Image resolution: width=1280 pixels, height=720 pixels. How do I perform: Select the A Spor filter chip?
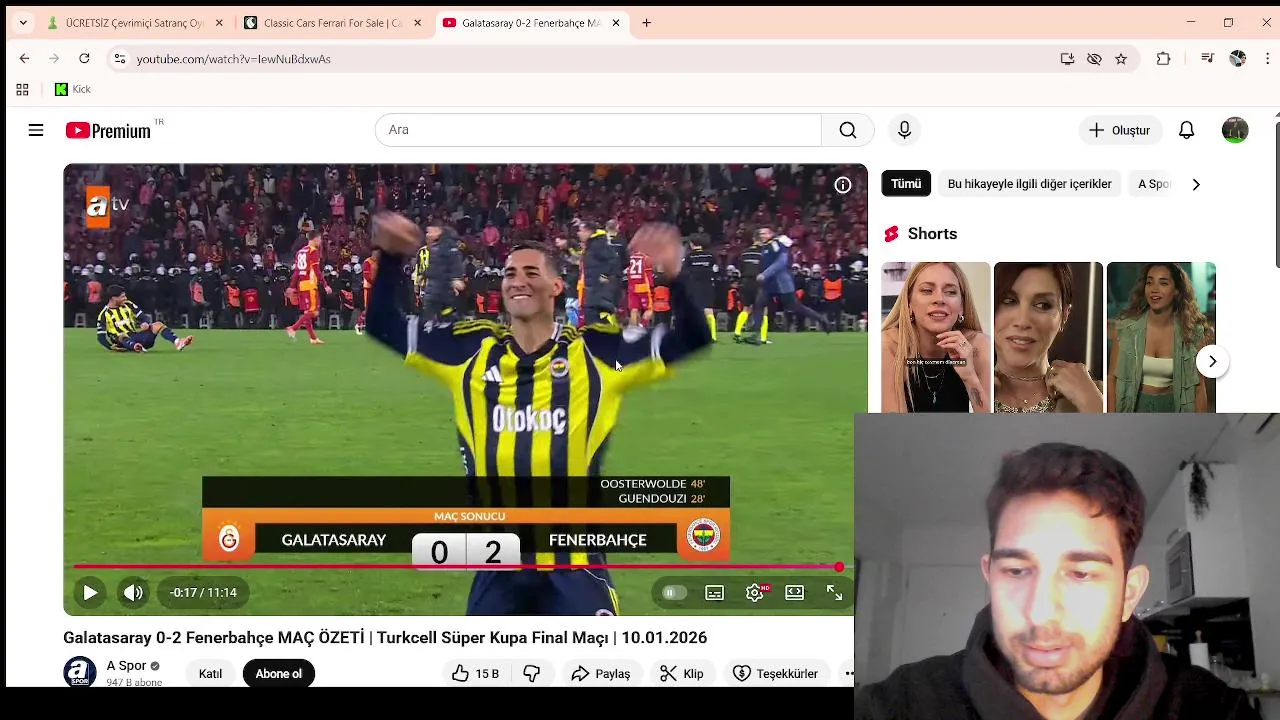pyautogui.click(x=1153, y=184)
